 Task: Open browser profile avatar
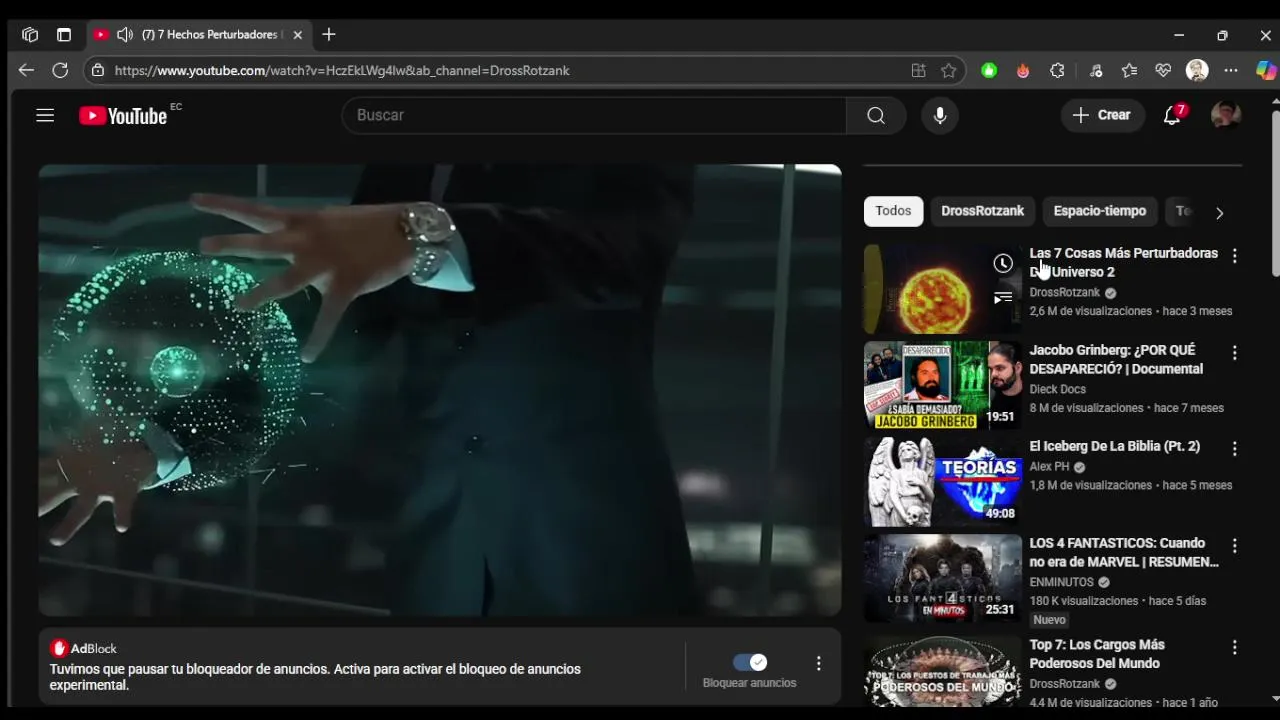(1197, 70)
